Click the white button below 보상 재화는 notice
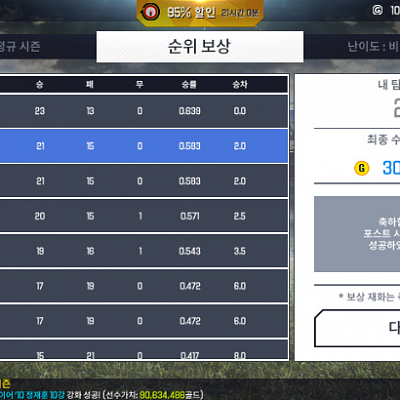This screenshot has width=400, height=400. [357, 328]
